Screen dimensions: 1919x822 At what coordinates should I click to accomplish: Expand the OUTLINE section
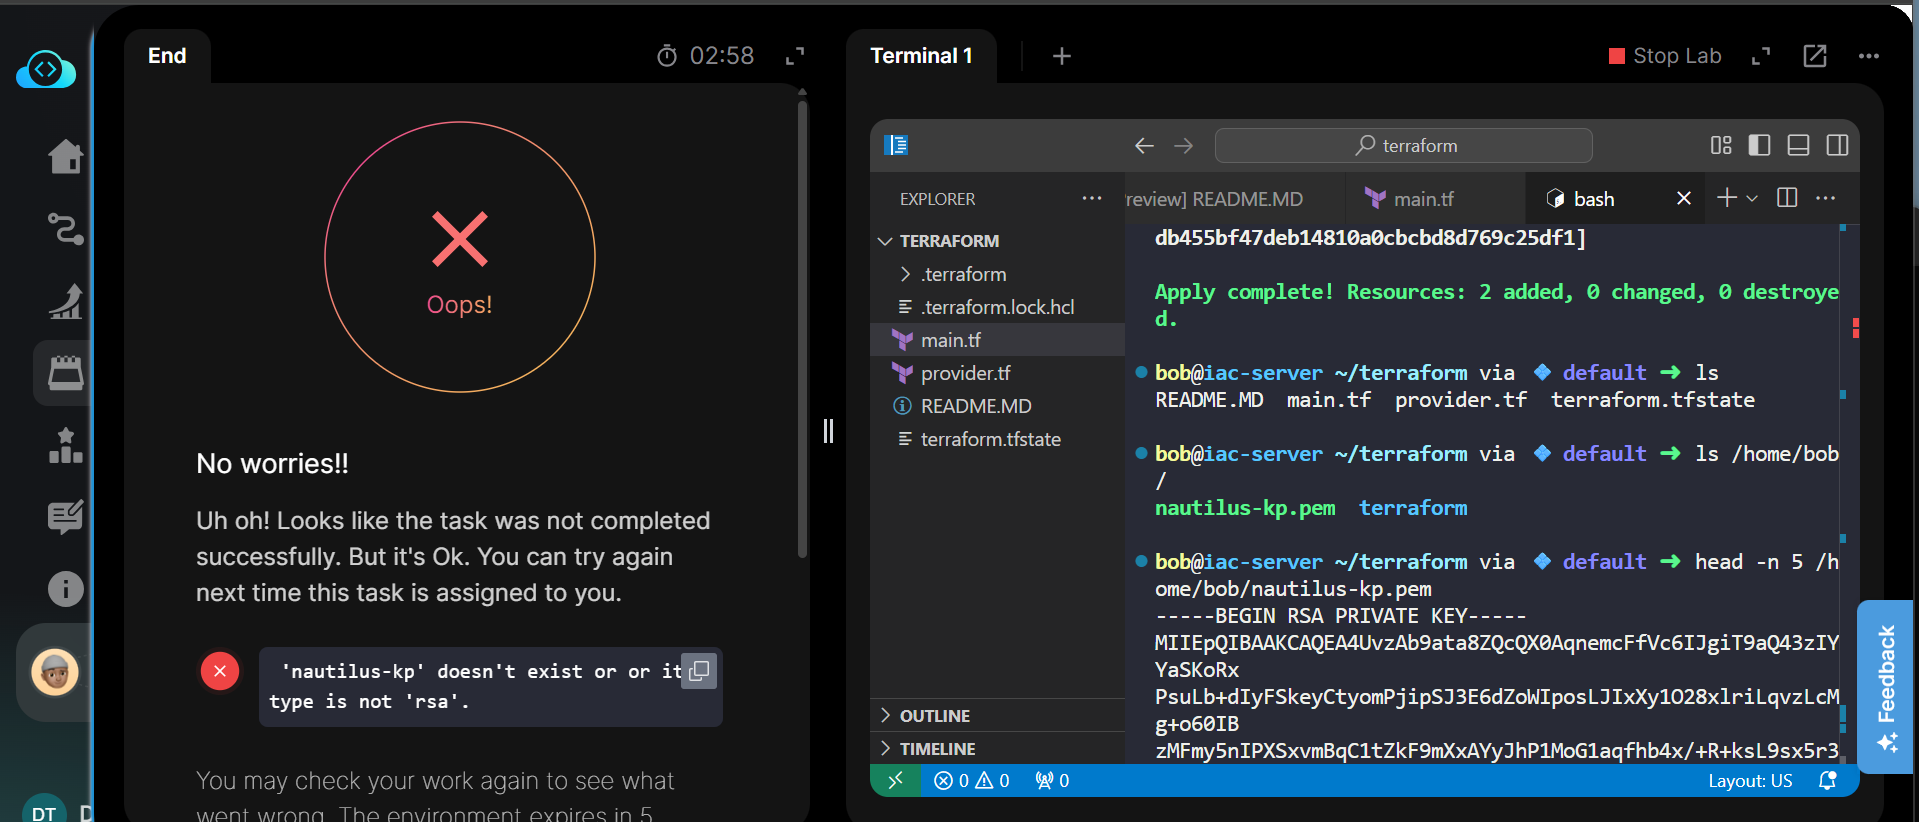934,716
